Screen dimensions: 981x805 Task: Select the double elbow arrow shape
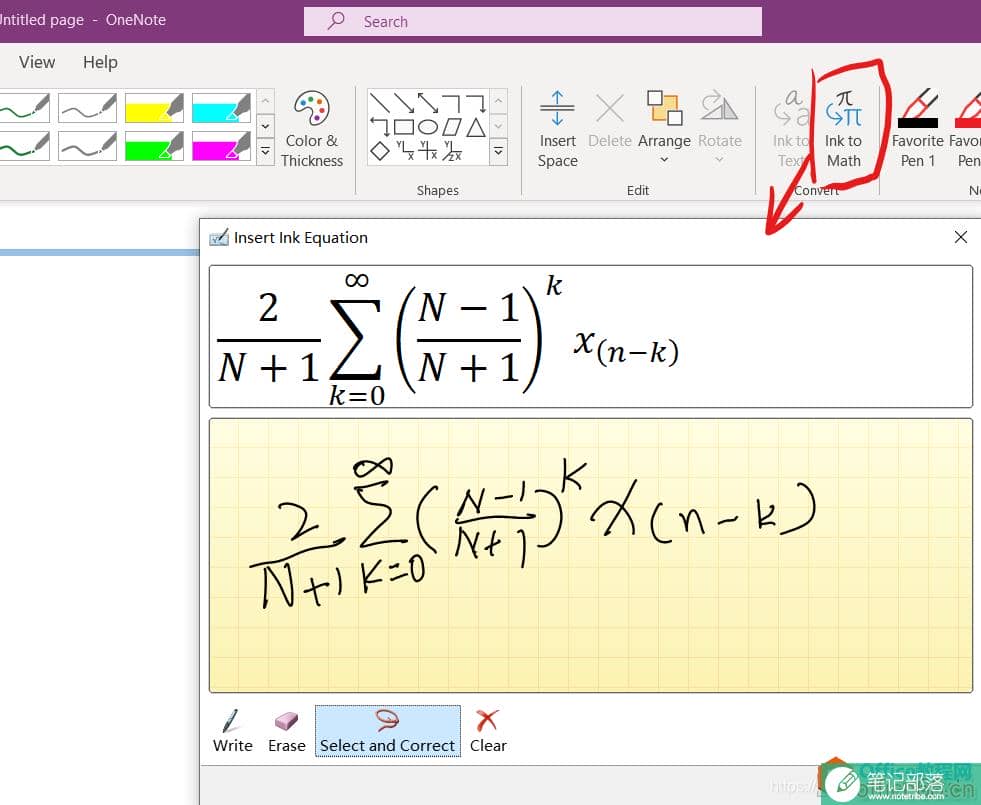pyautogui.click(x=380, y=126)
